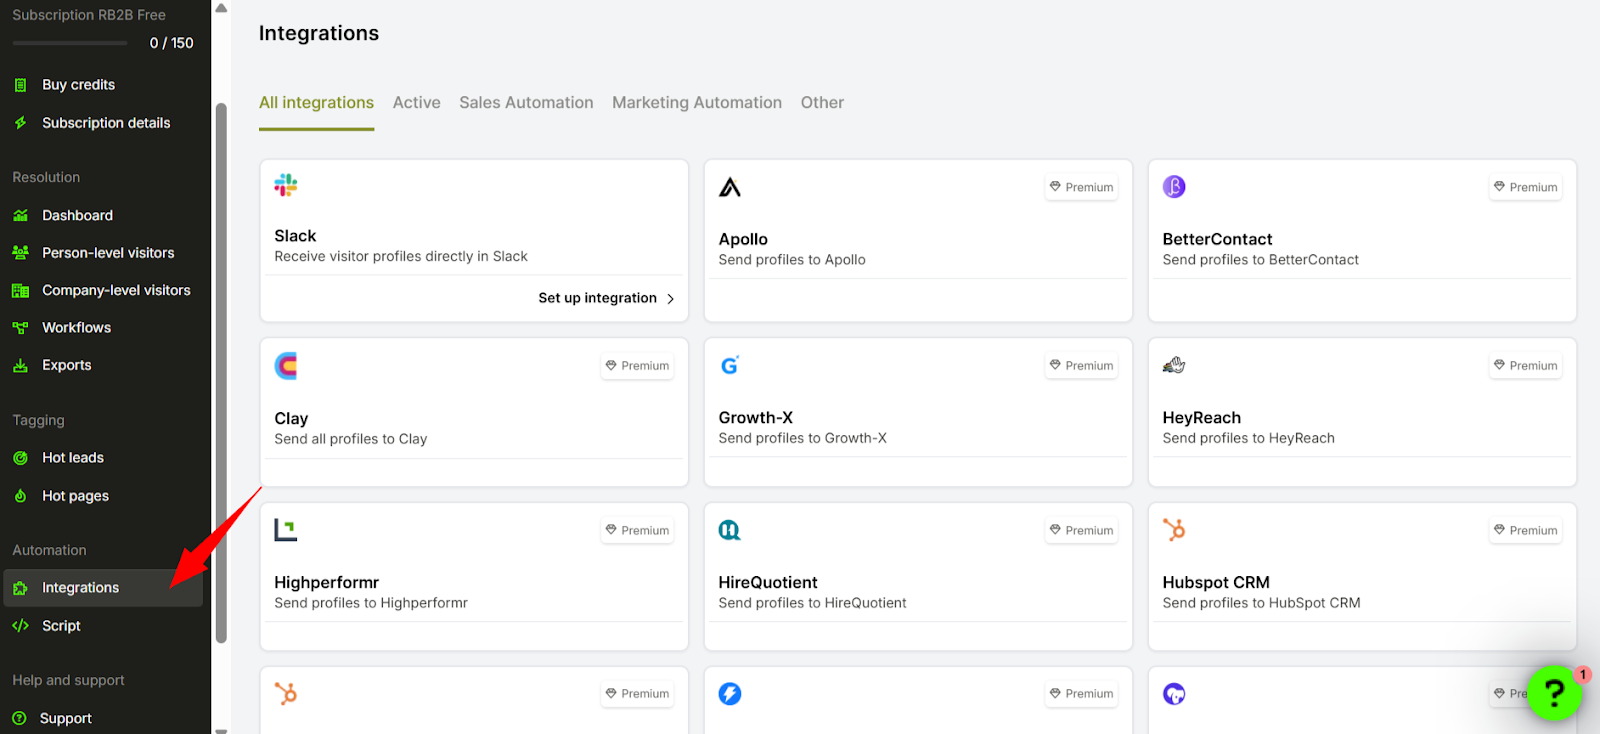Navigate to Workflows
Viewport: 1600px width, 734px height.
(76, 328)
